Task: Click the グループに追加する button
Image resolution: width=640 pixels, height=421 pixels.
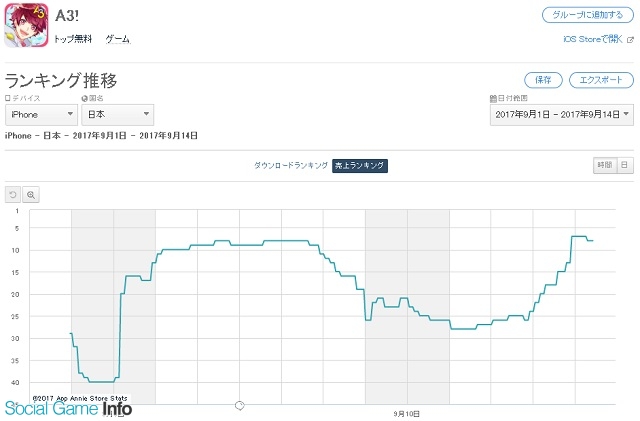Action: 587,15
